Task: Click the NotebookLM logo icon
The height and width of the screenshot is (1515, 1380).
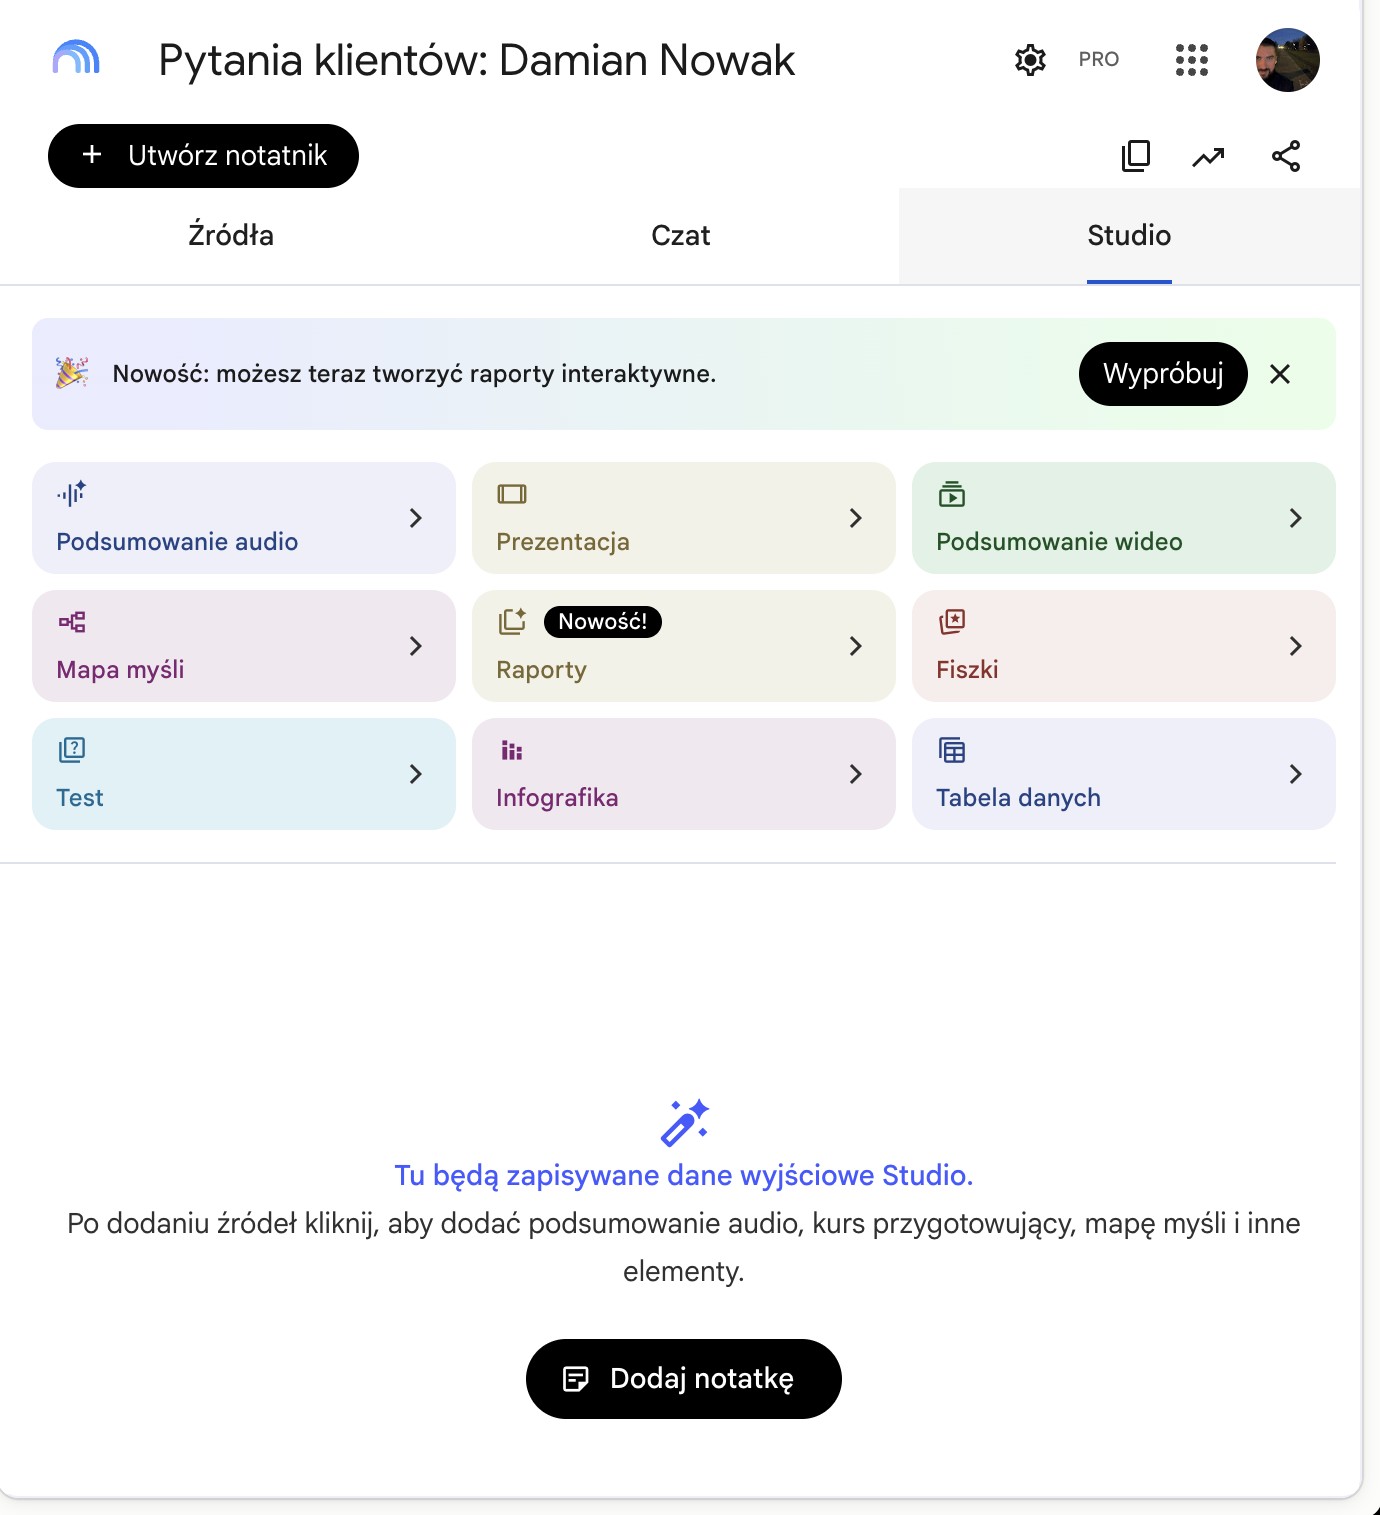Action: click(x=76, y=58)
